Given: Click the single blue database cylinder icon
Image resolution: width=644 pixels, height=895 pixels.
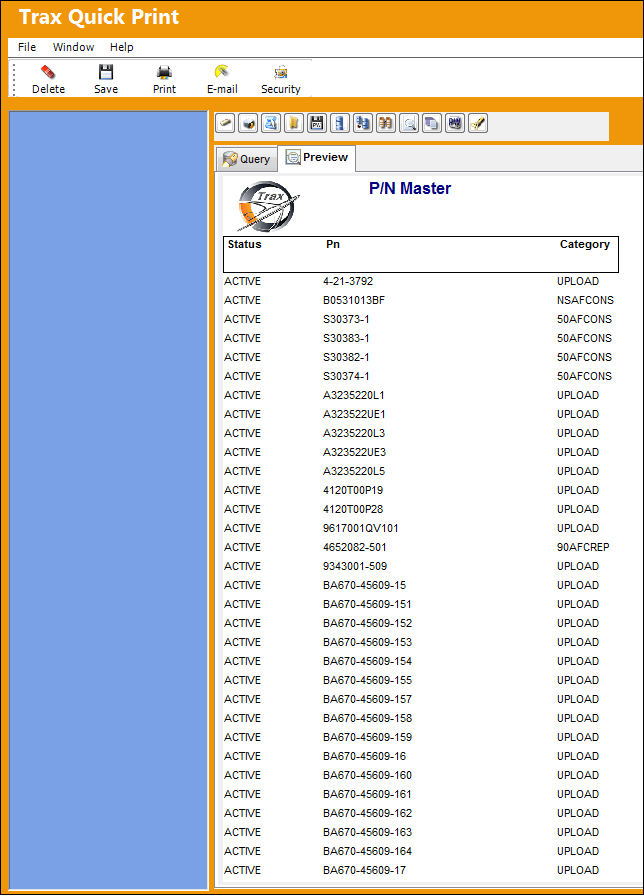Looking at the screenshot, I should (340, 123).
